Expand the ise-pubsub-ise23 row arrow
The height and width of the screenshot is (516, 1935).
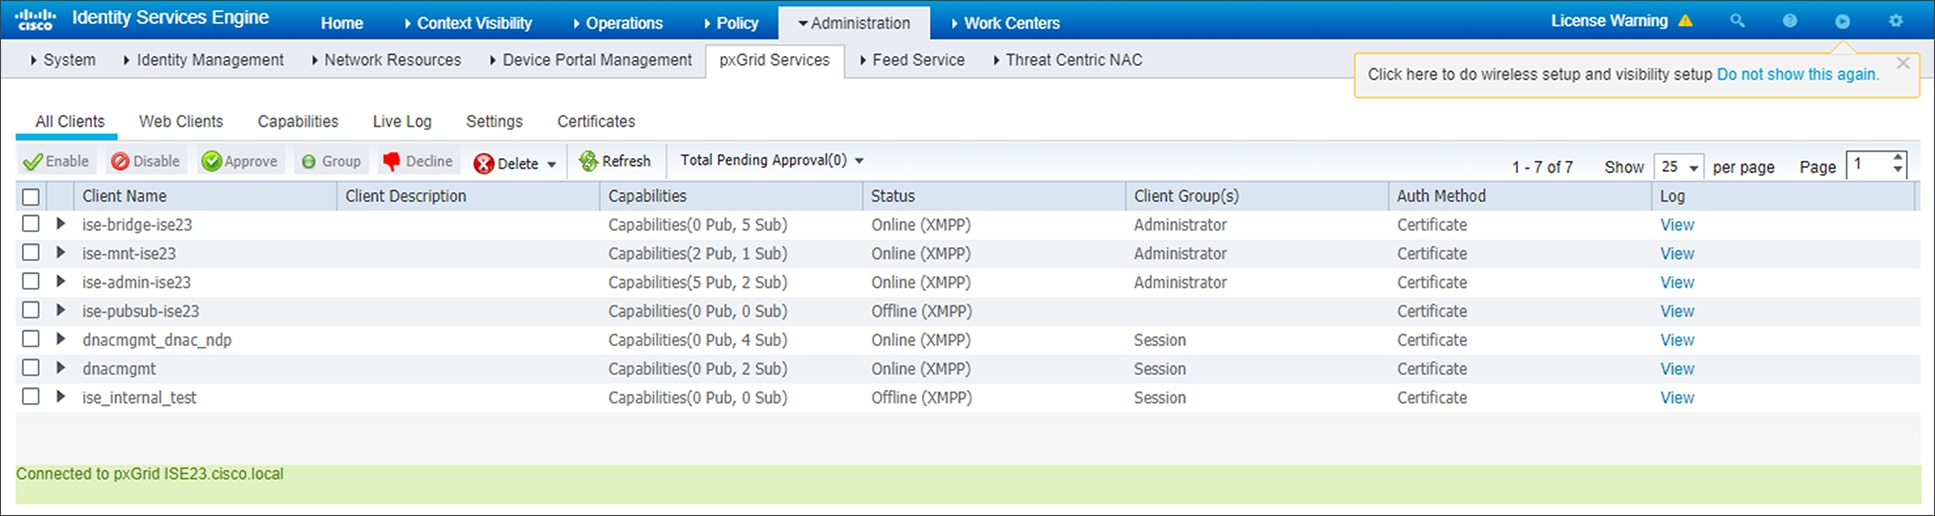[x=60, y=310]
